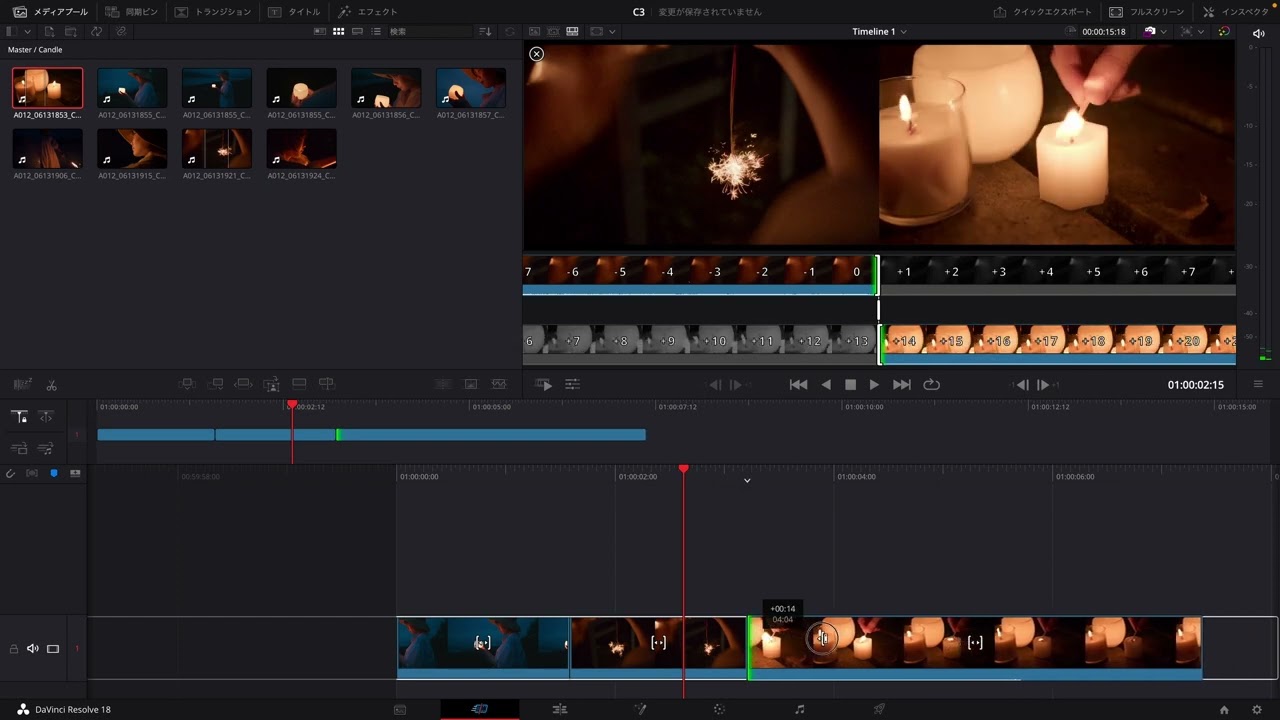The height and width of the screenshot is (720, 1280).
Task: Go to the project manager home icon
Action: coord(1224,710)
